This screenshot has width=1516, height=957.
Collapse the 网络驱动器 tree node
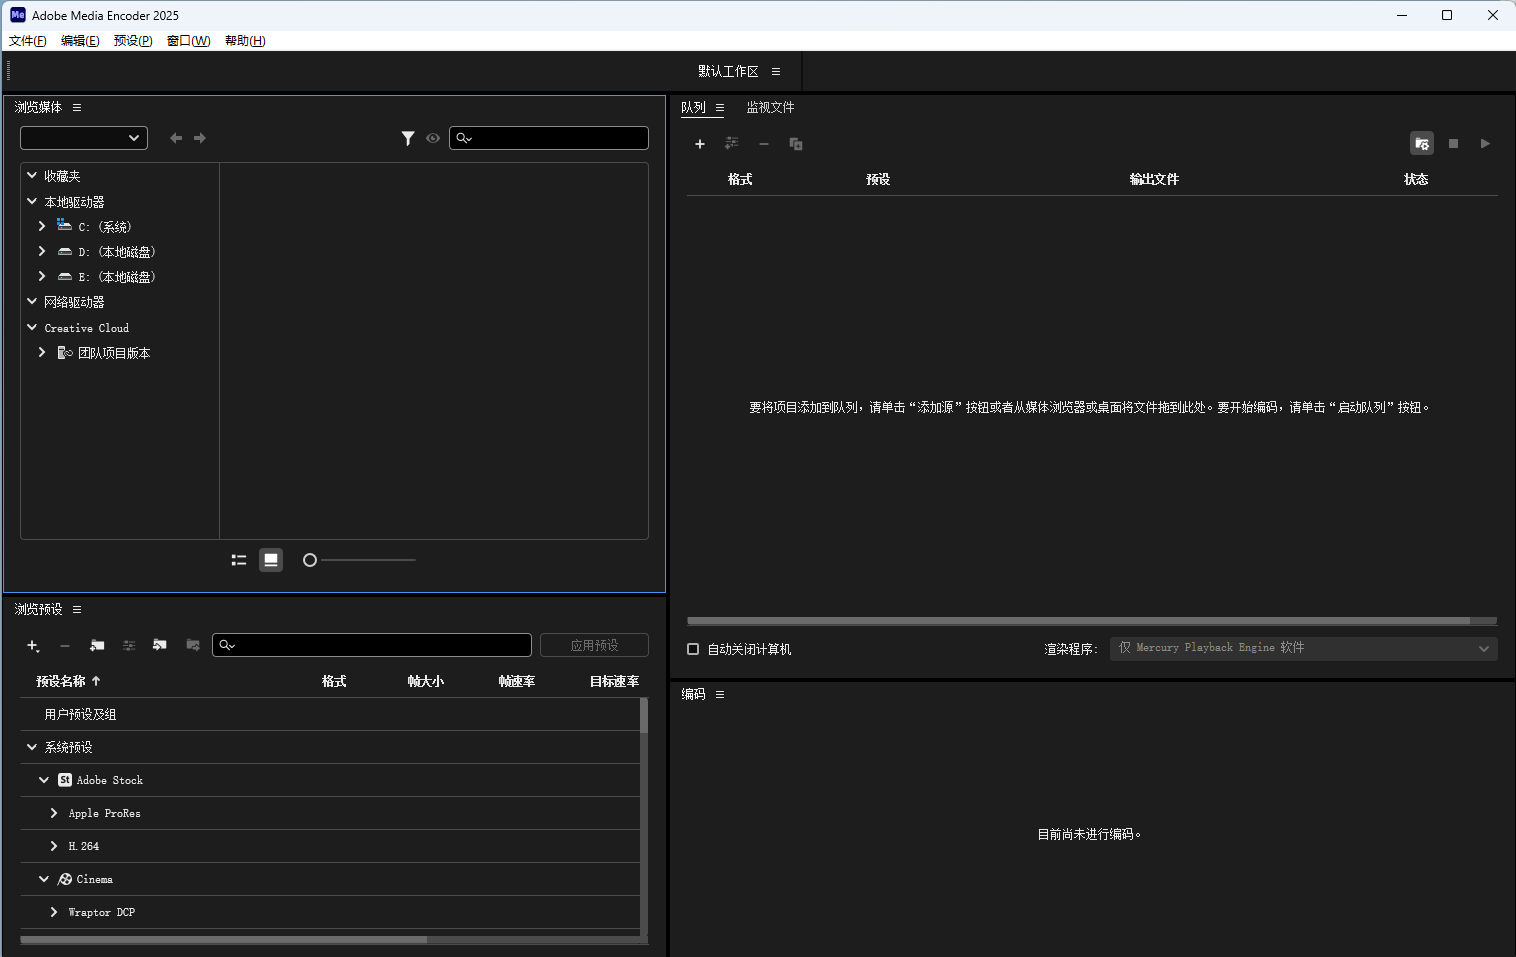pos(32,301)
